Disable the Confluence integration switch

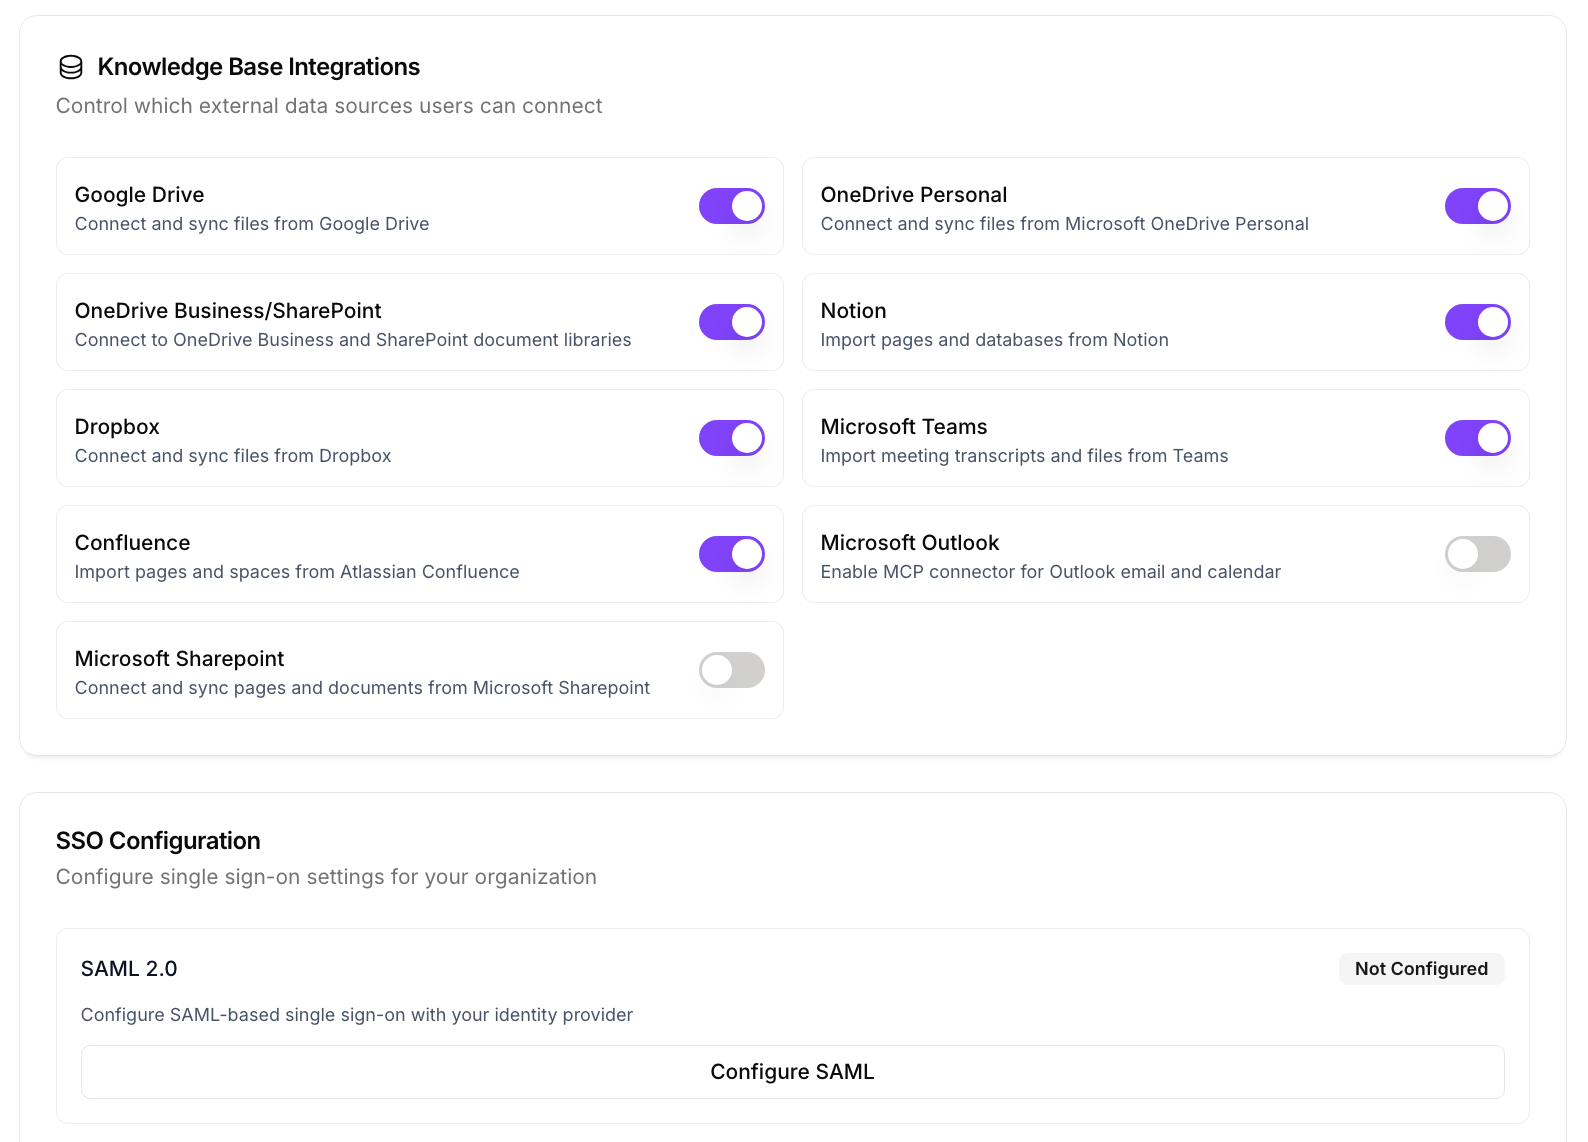(x=731, y=554)
